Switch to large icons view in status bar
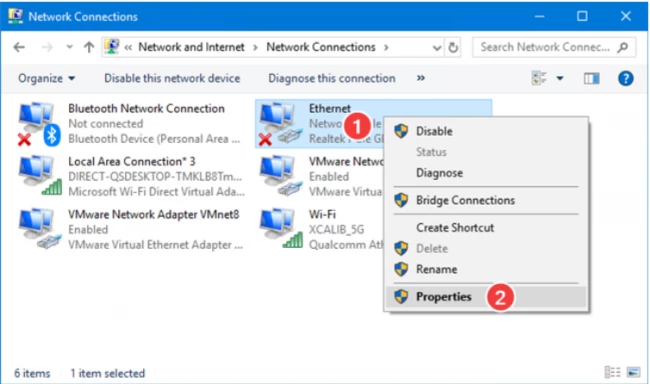The width and height of the screenshot is (650, 384). coord(633,372)
